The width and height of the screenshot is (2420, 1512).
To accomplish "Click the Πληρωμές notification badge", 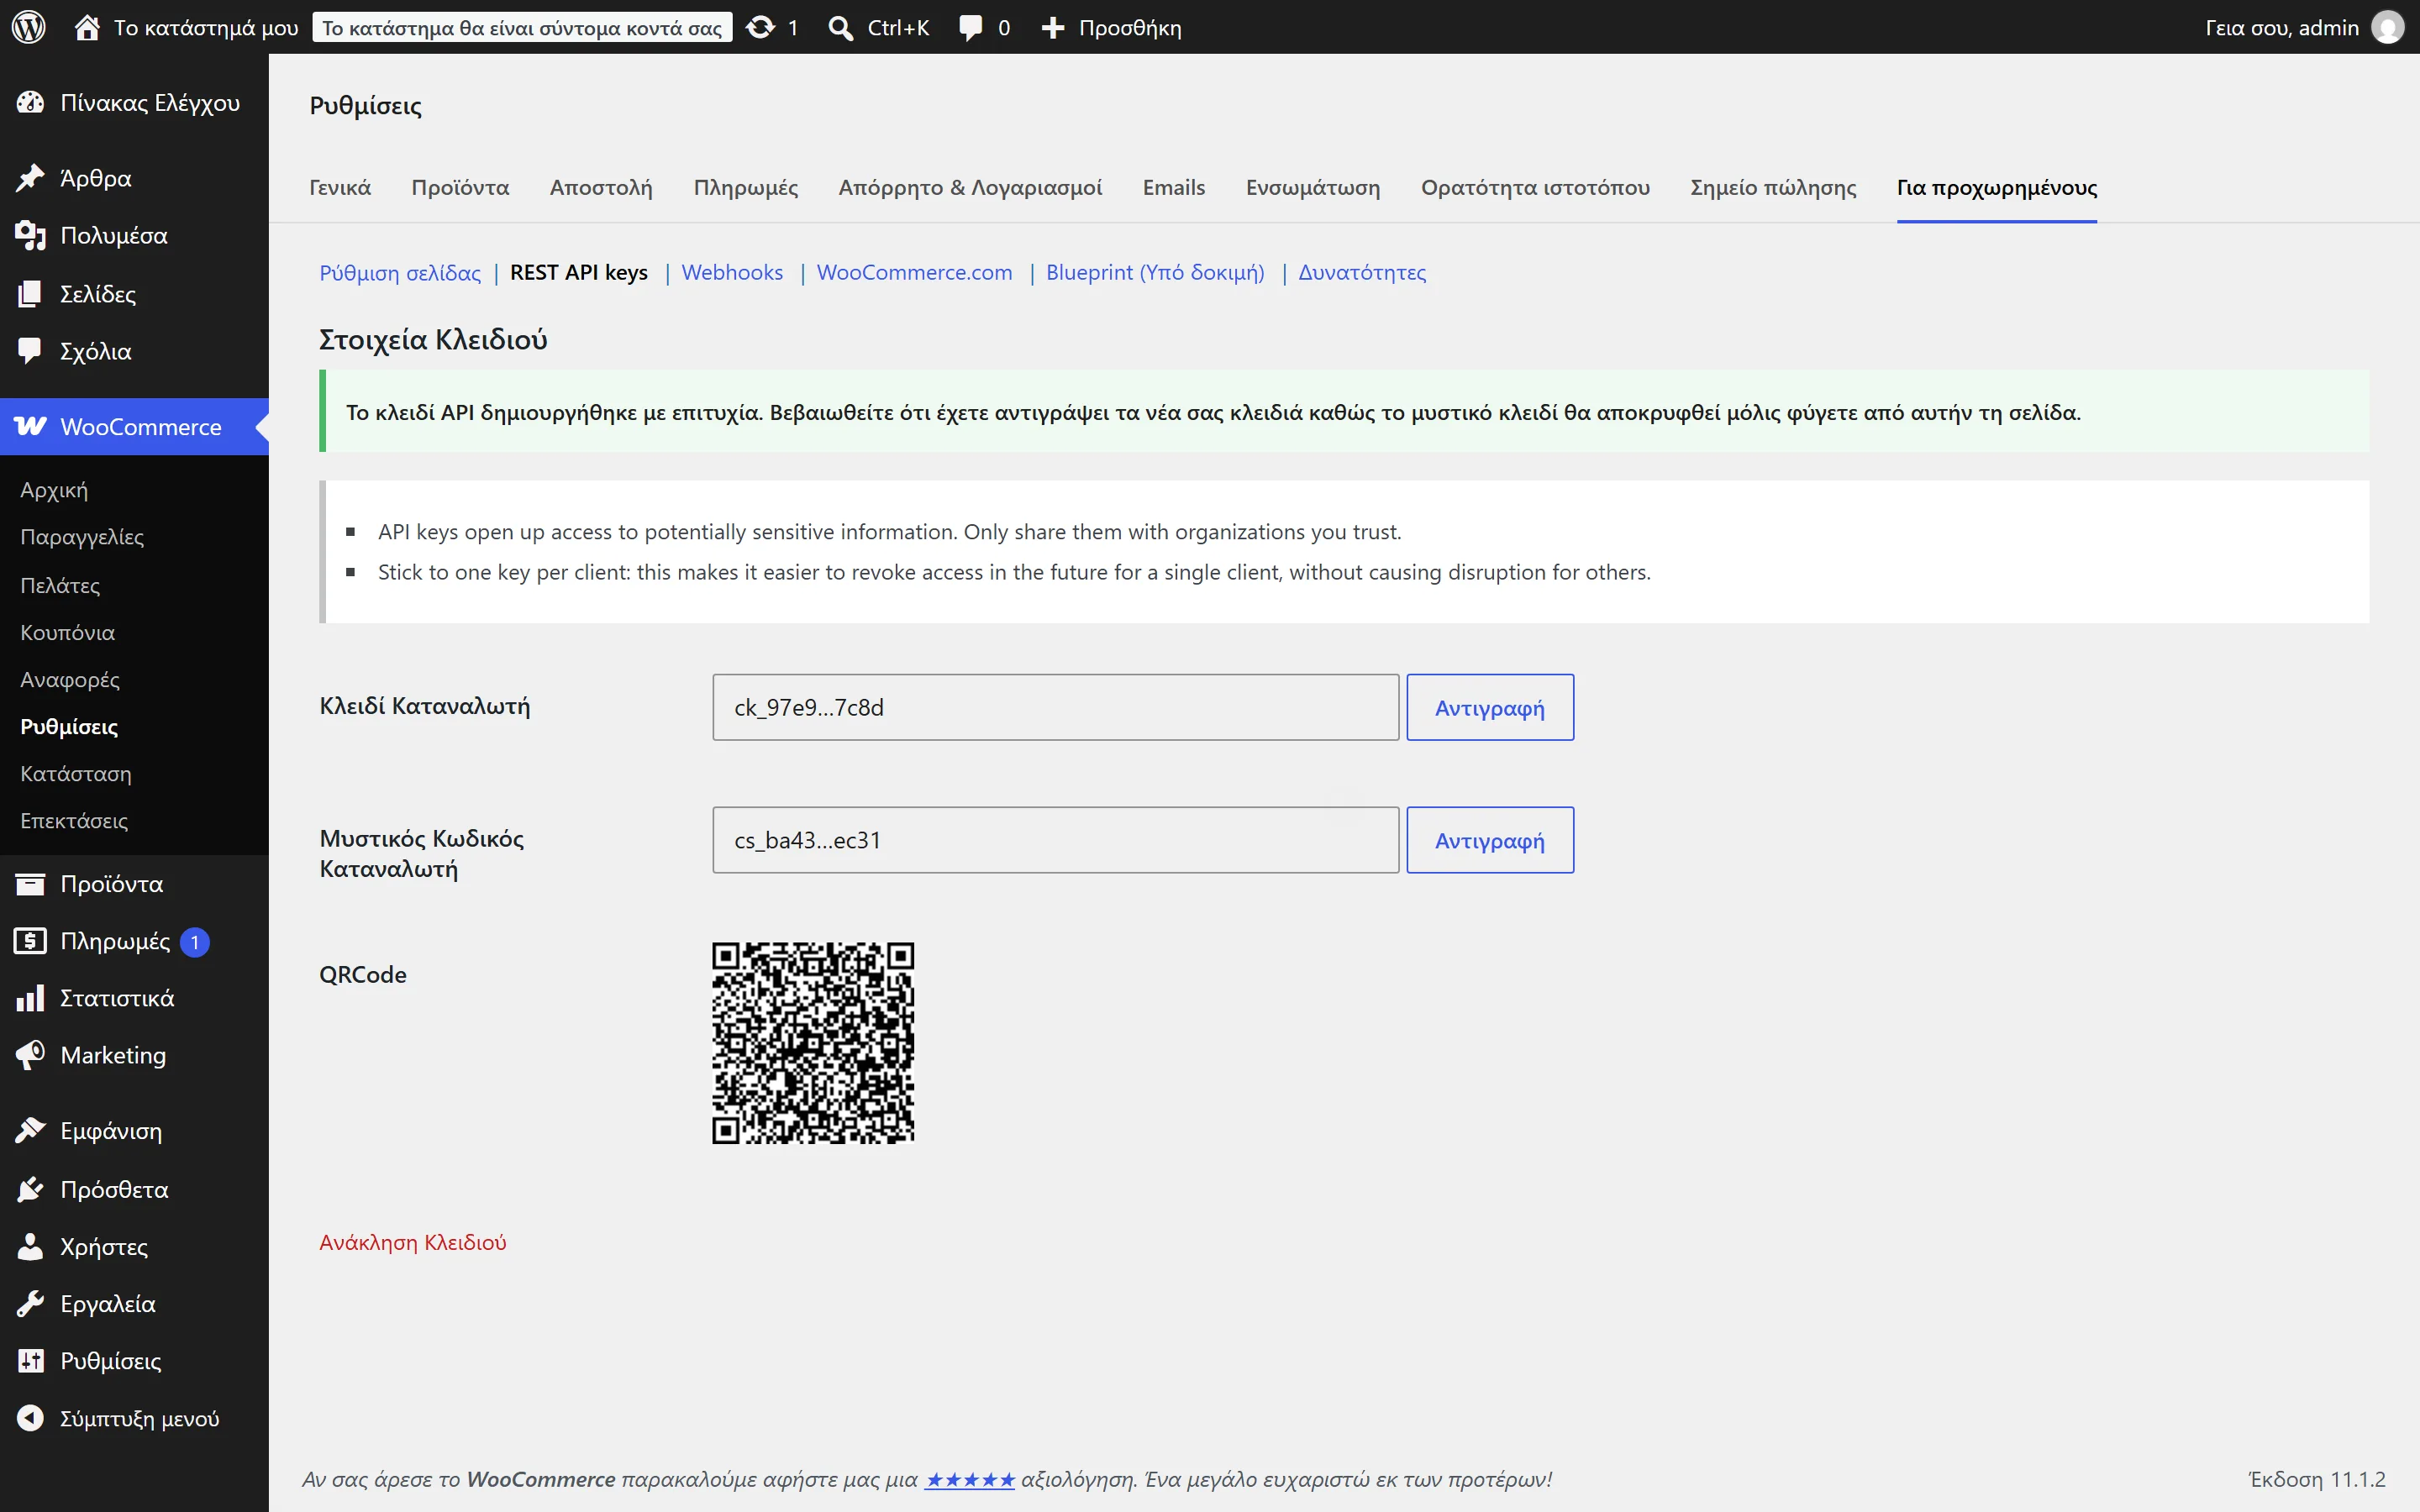I will point(195,942).
